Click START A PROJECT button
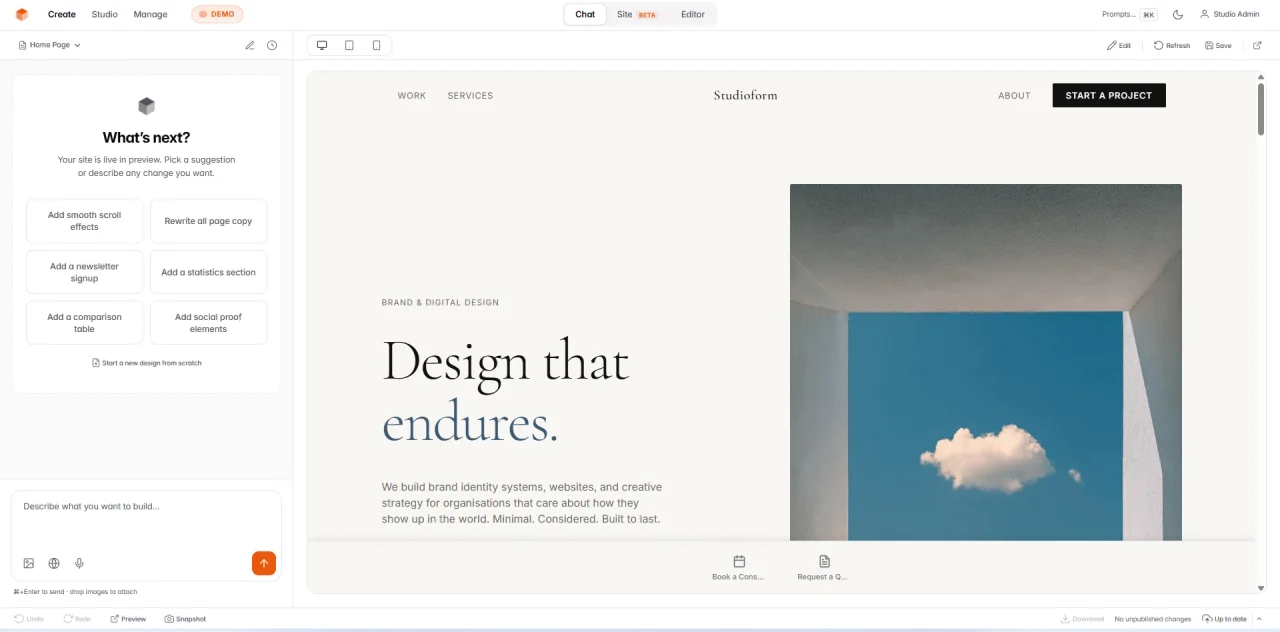 (1109, 95)
